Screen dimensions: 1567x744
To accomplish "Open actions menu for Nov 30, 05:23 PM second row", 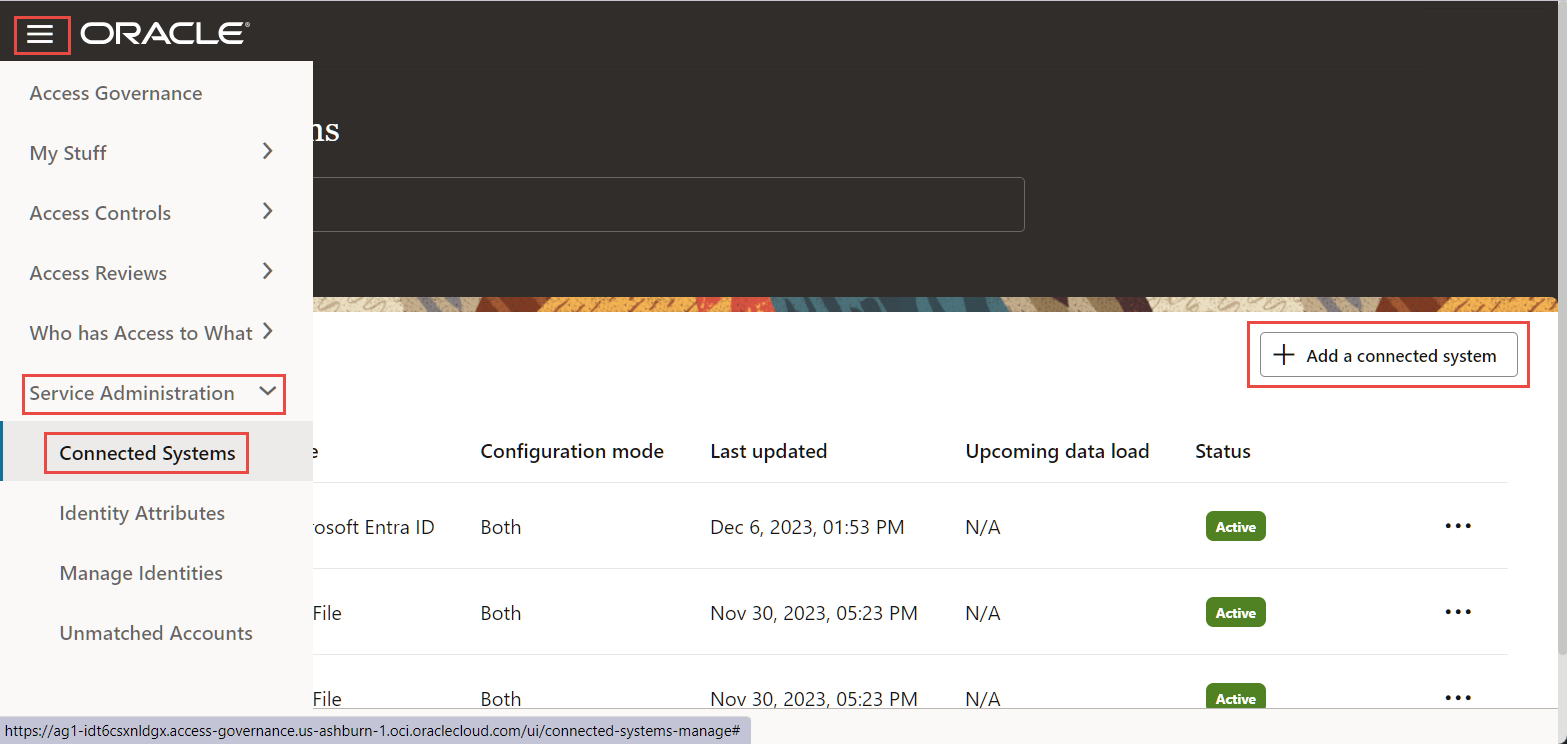I will (1458, 612).
